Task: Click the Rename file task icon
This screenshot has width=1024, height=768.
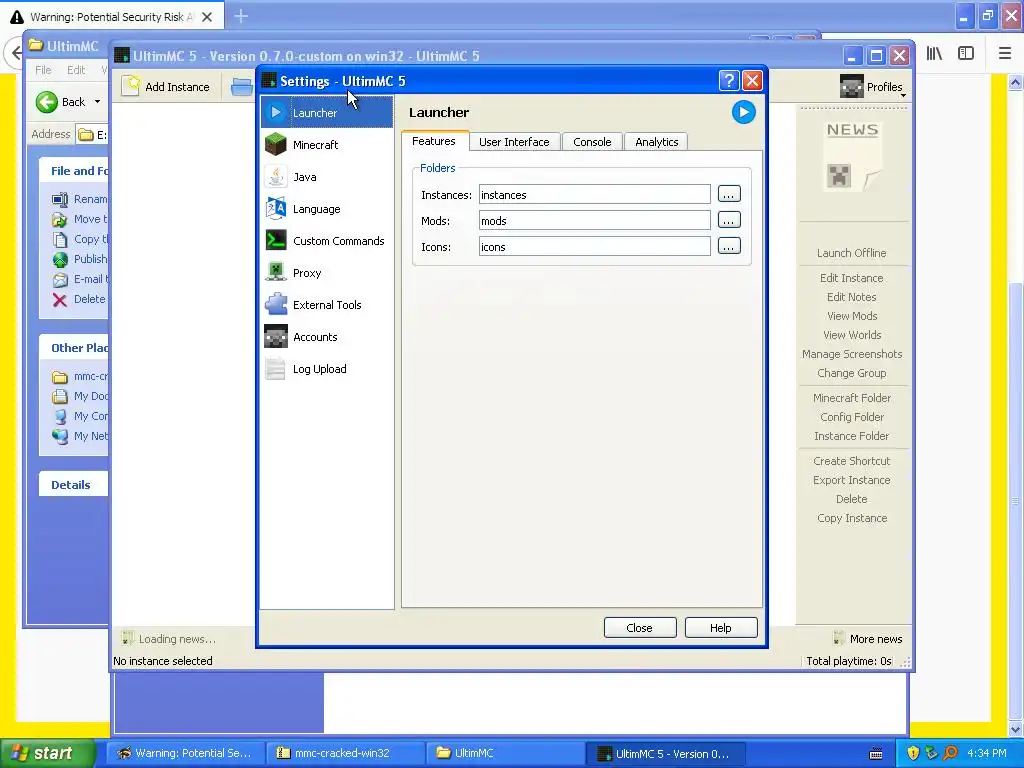Action: tap(59, 199)
